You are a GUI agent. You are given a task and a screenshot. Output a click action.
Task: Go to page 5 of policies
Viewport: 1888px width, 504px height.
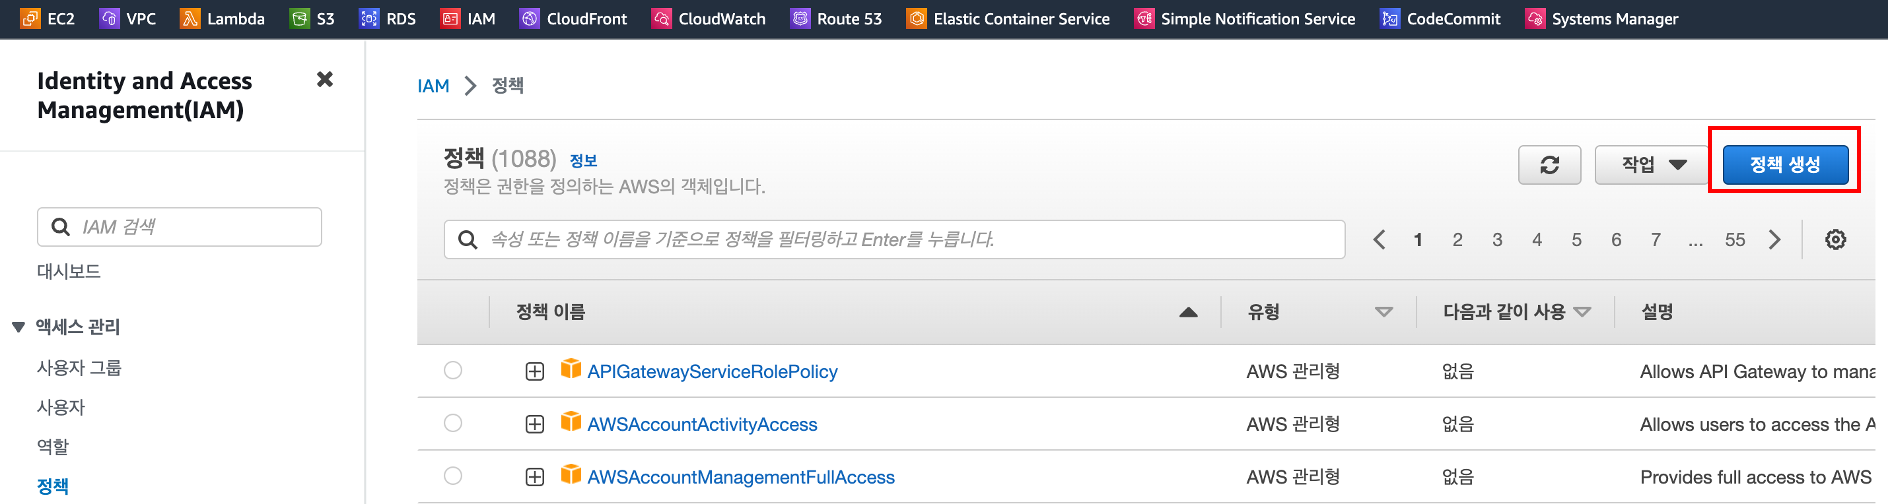(x=1577, y=240)
